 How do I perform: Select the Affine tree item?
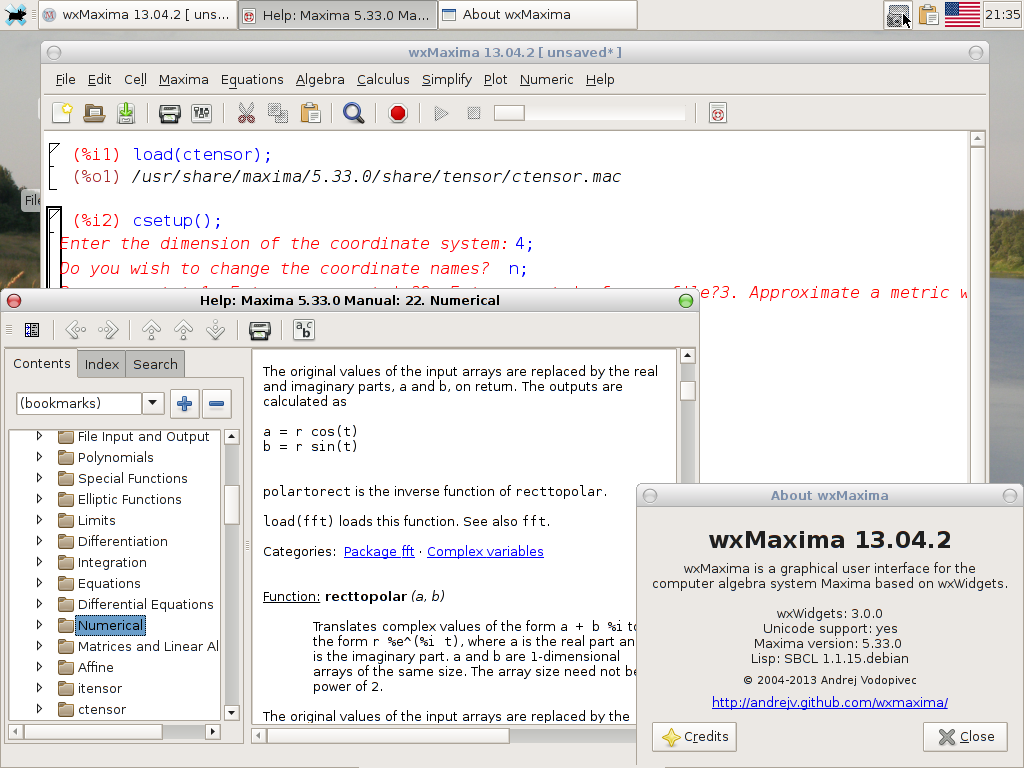[95, 667]
